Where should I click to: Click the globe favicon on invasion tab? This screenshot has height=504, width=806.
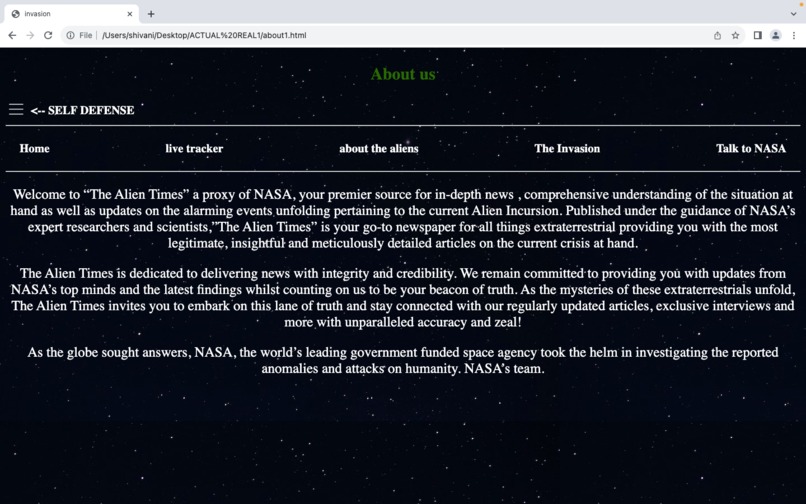point(16,14)
